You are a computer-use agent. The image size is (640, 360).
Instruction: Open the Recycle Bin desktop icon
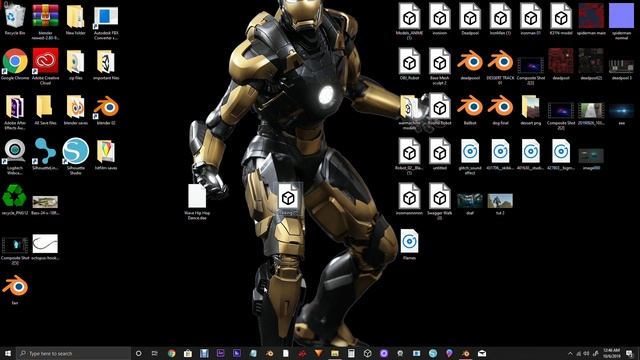[15, 17]
